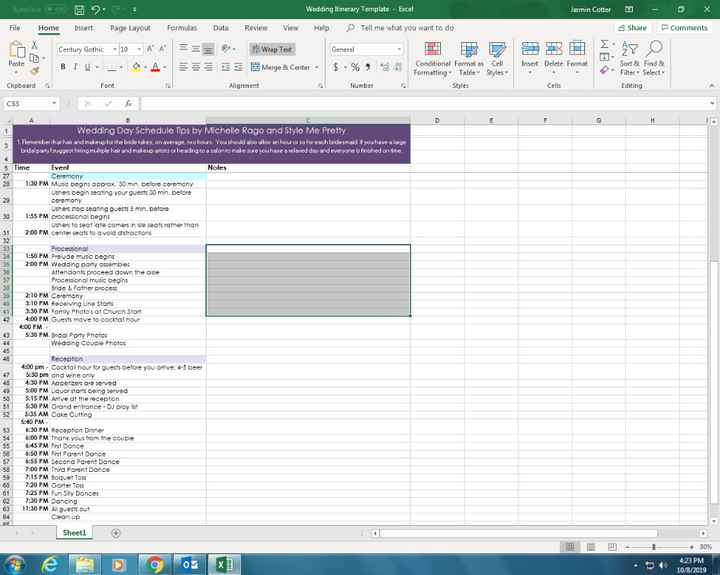Screen dimensions: 720x575
Task: Click the Percent Style icon
Action: click(355, 68)
